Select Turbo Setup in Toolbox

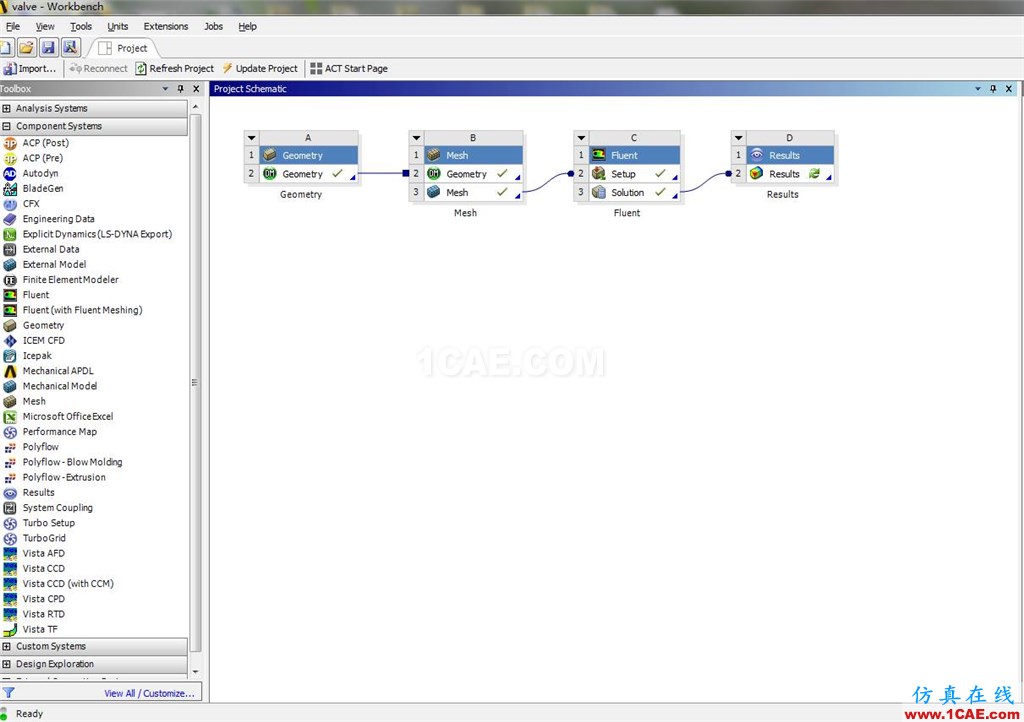48,523
